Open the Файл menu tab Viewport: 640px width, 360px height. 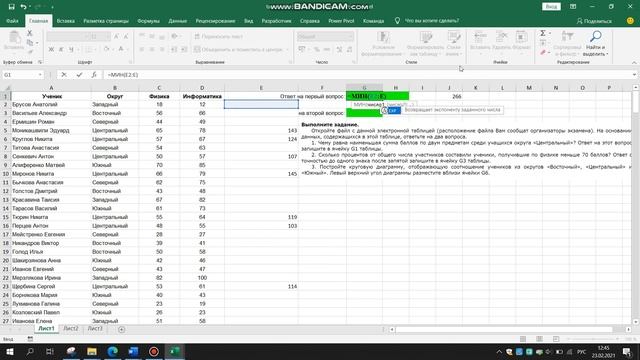click(x=12, y=21)
